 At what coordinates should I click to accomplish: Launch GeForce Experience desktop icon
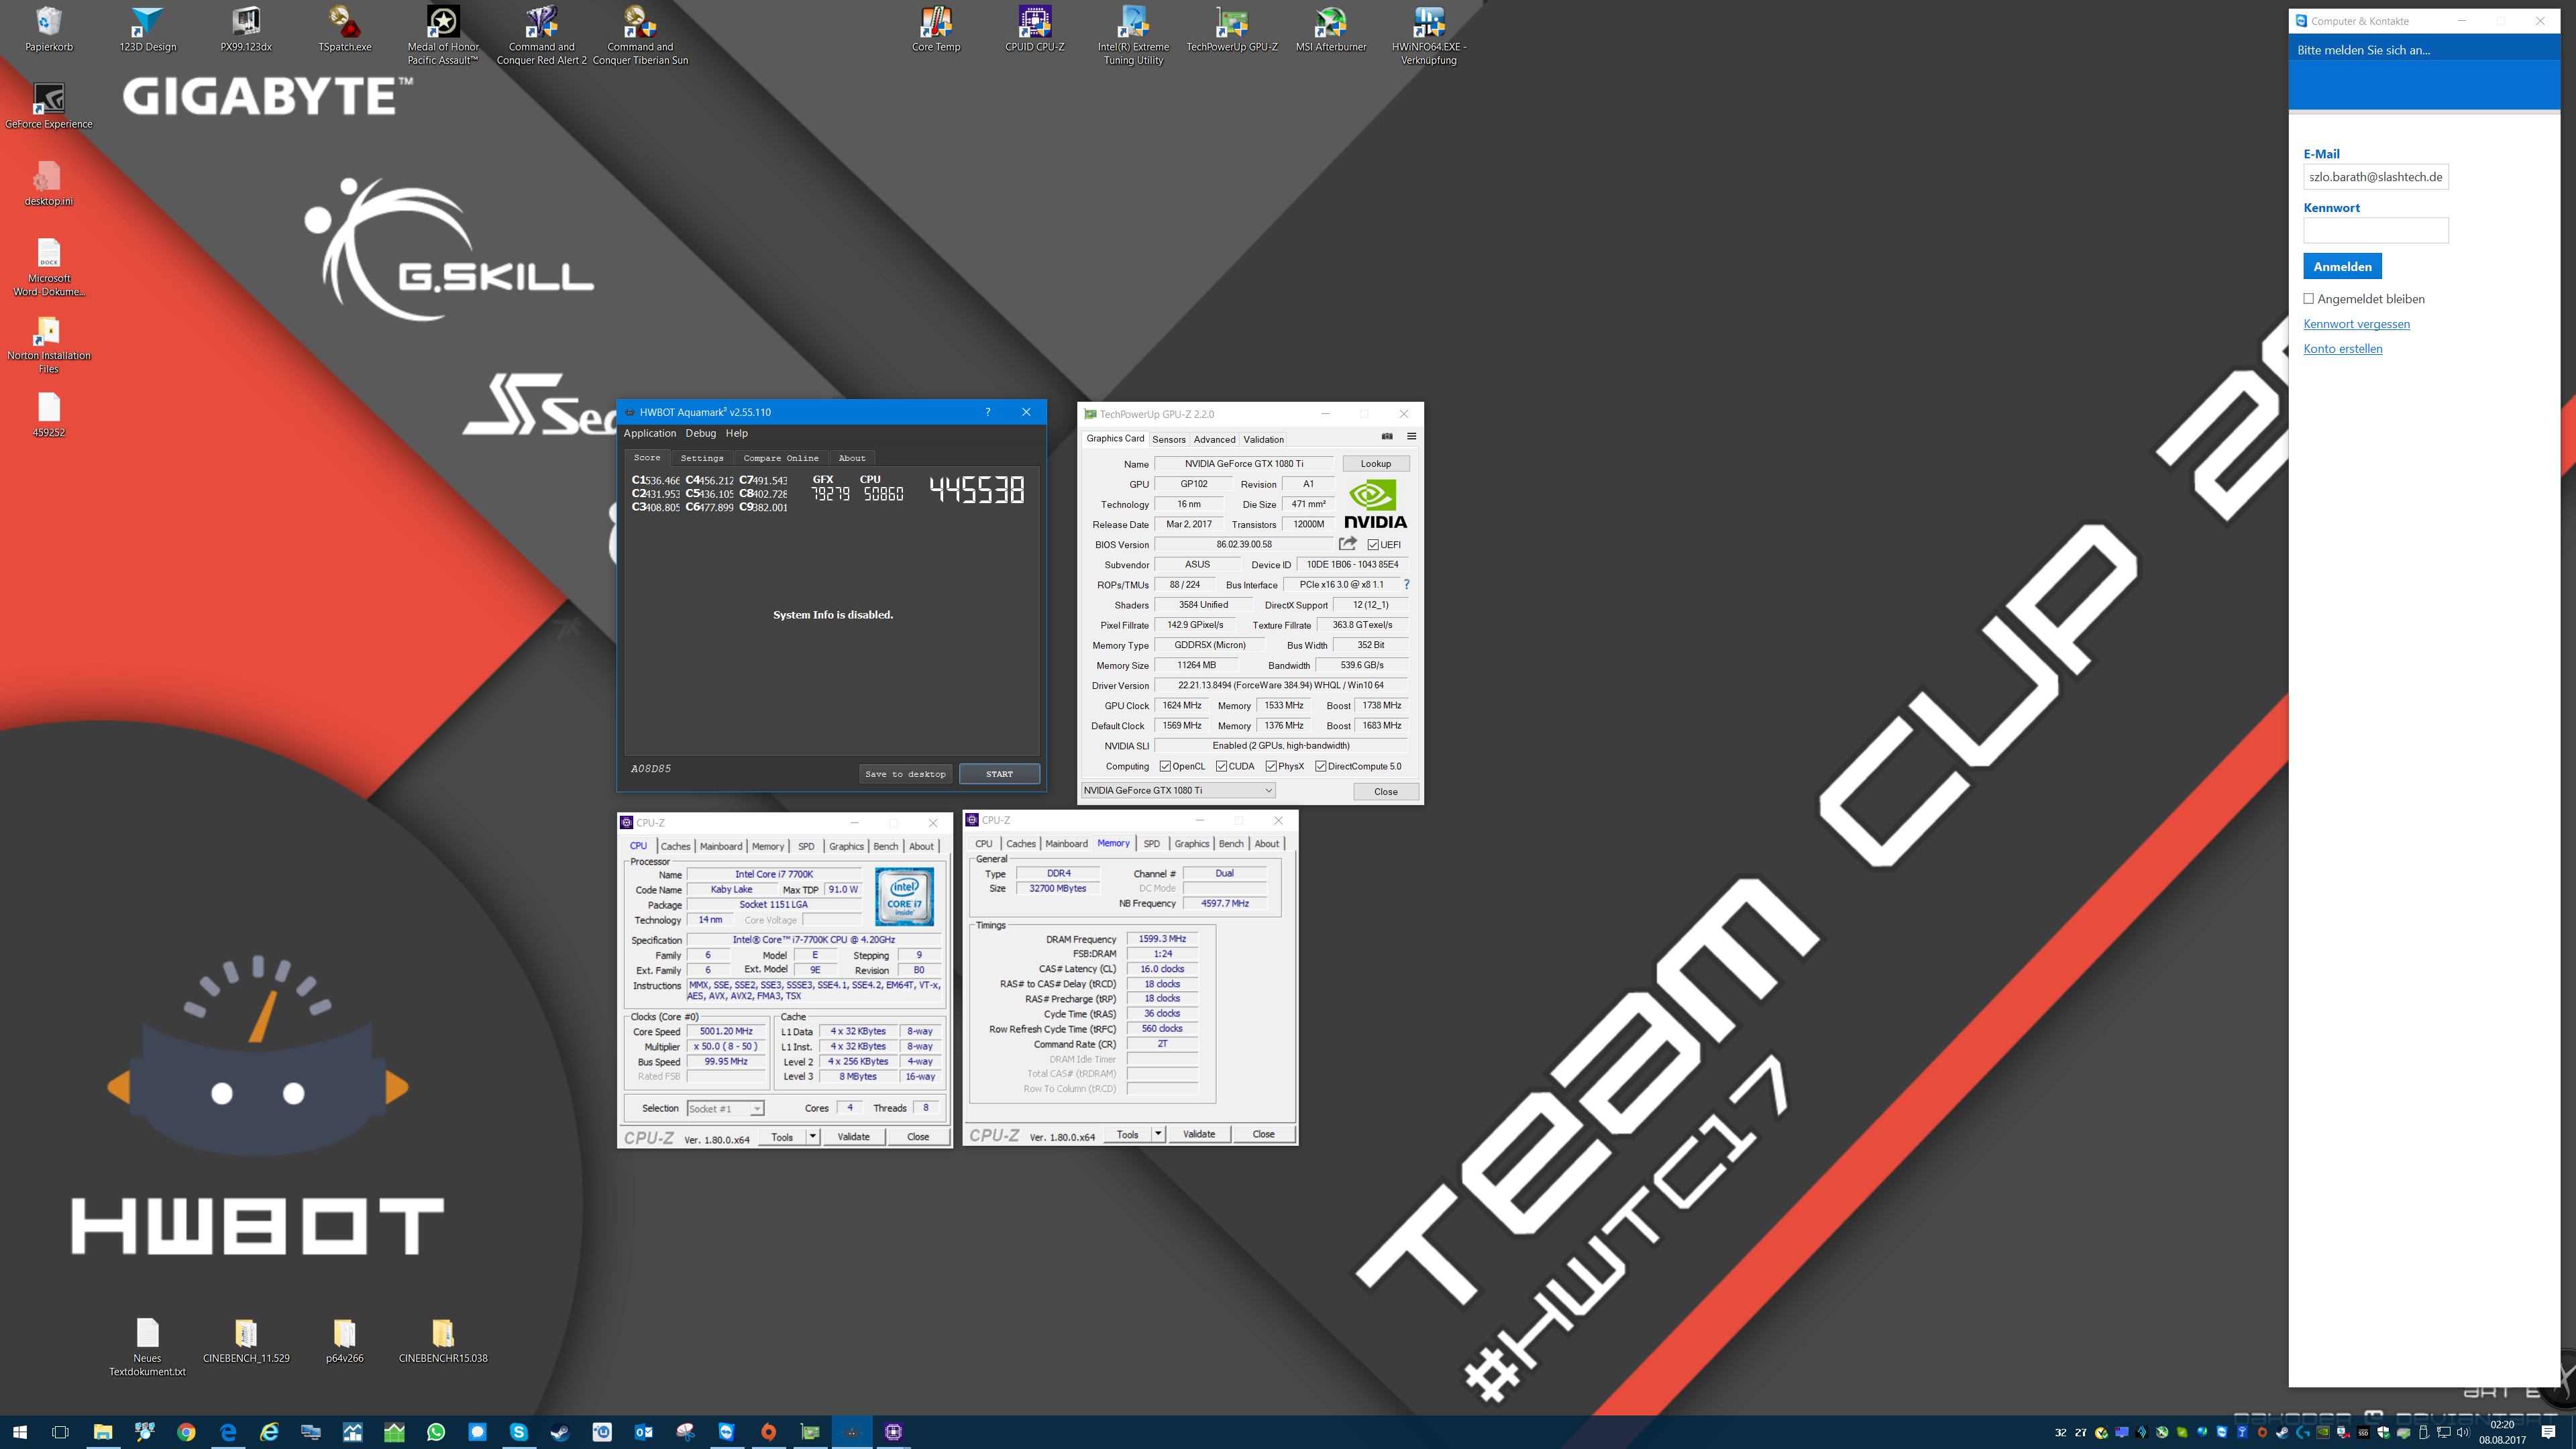48,106
